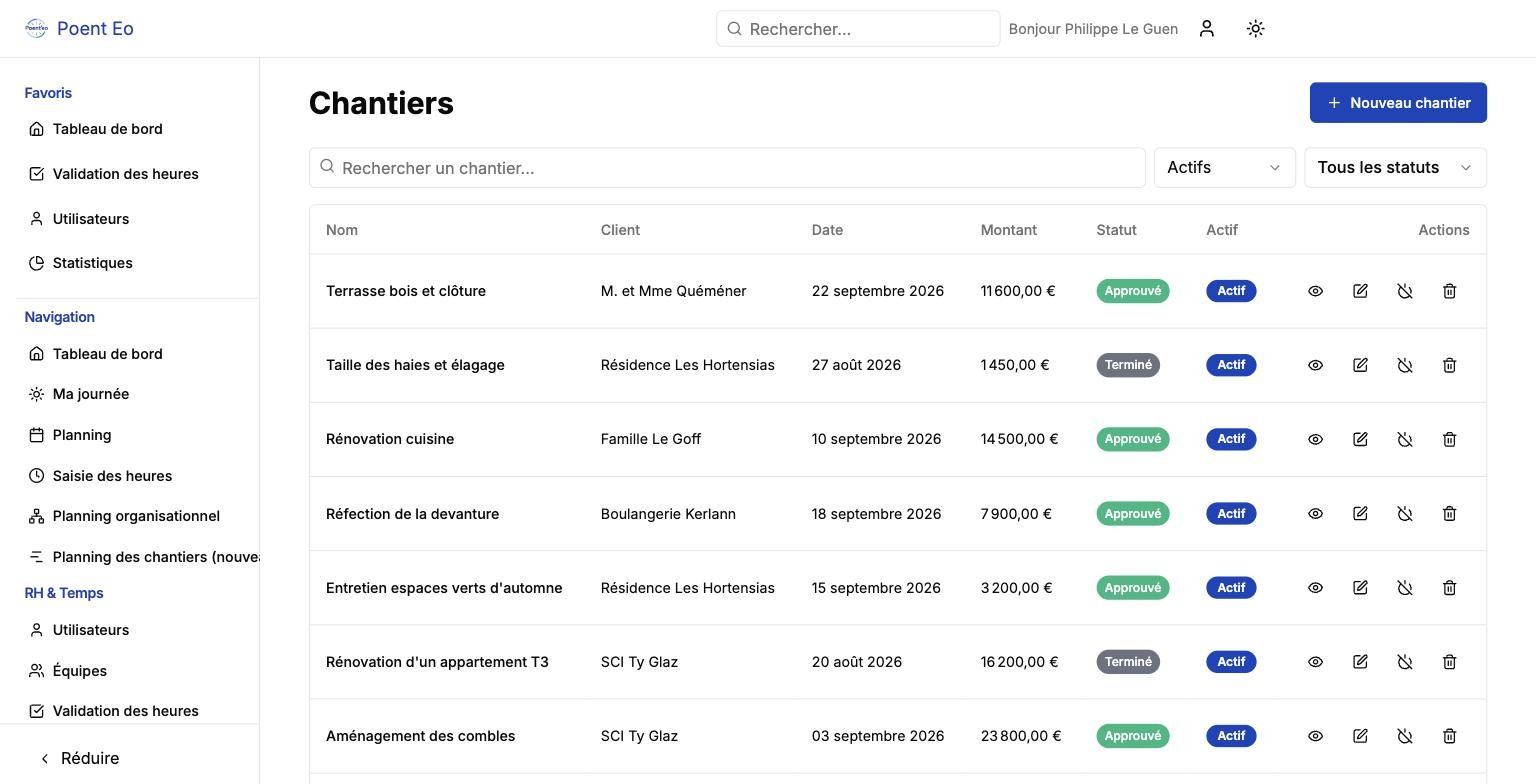
Task: Deactivate Entretien espaces verts d'automne
Action: [x=1405, y=588]
